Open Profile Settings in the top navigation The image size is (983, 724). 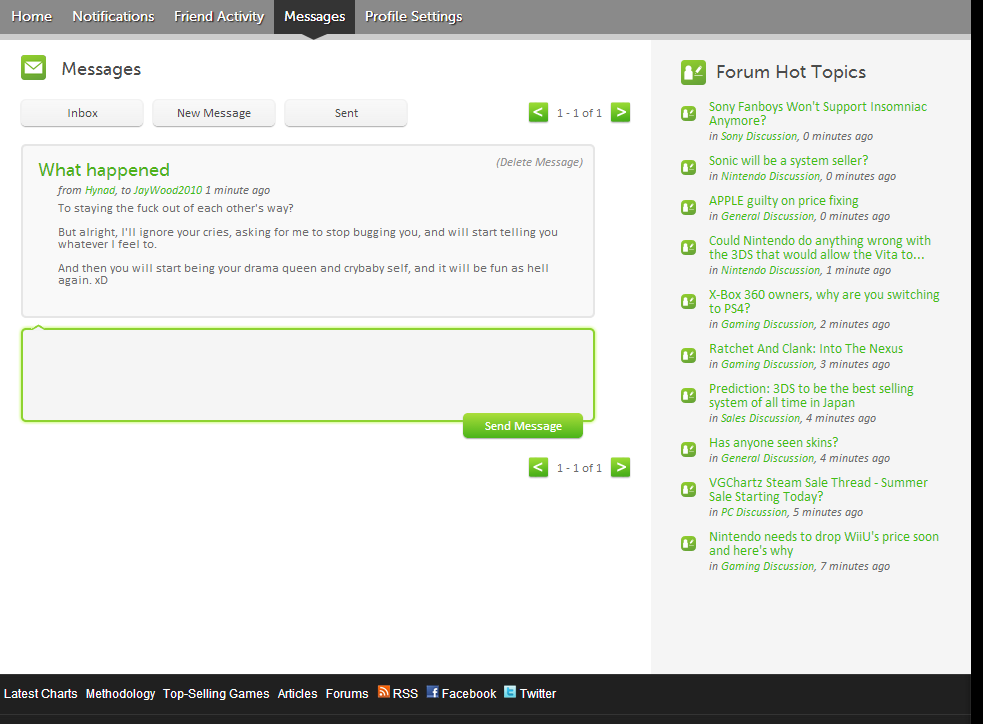tap(413, 16)
